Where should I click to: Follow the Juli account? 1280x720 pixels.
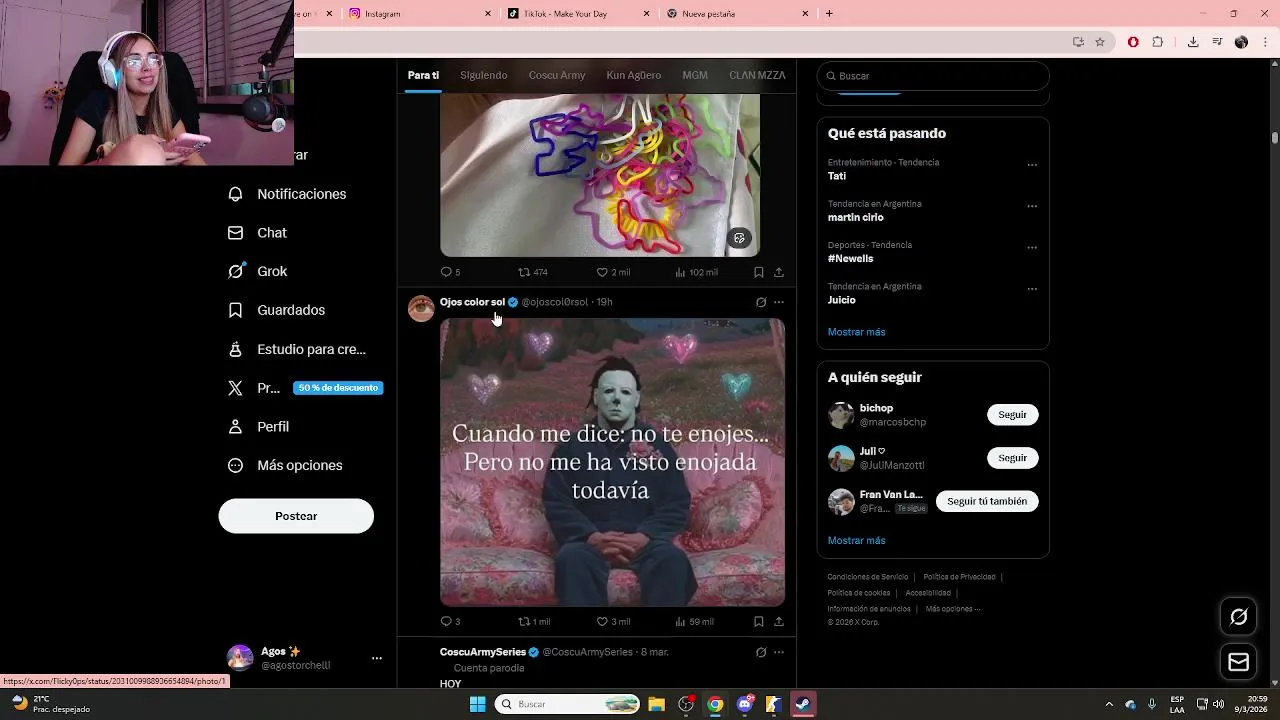click(x=1012, y=458)
